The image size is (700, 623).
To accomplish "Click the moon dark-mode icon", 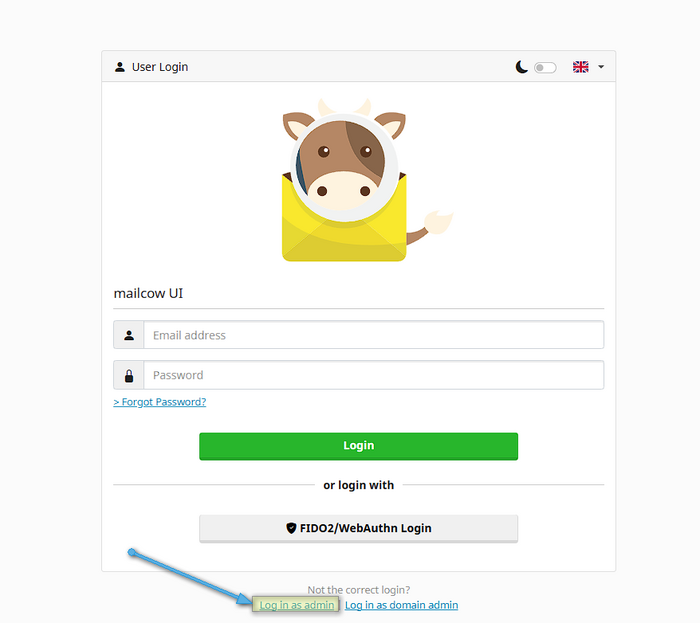I will pos(521,67).
